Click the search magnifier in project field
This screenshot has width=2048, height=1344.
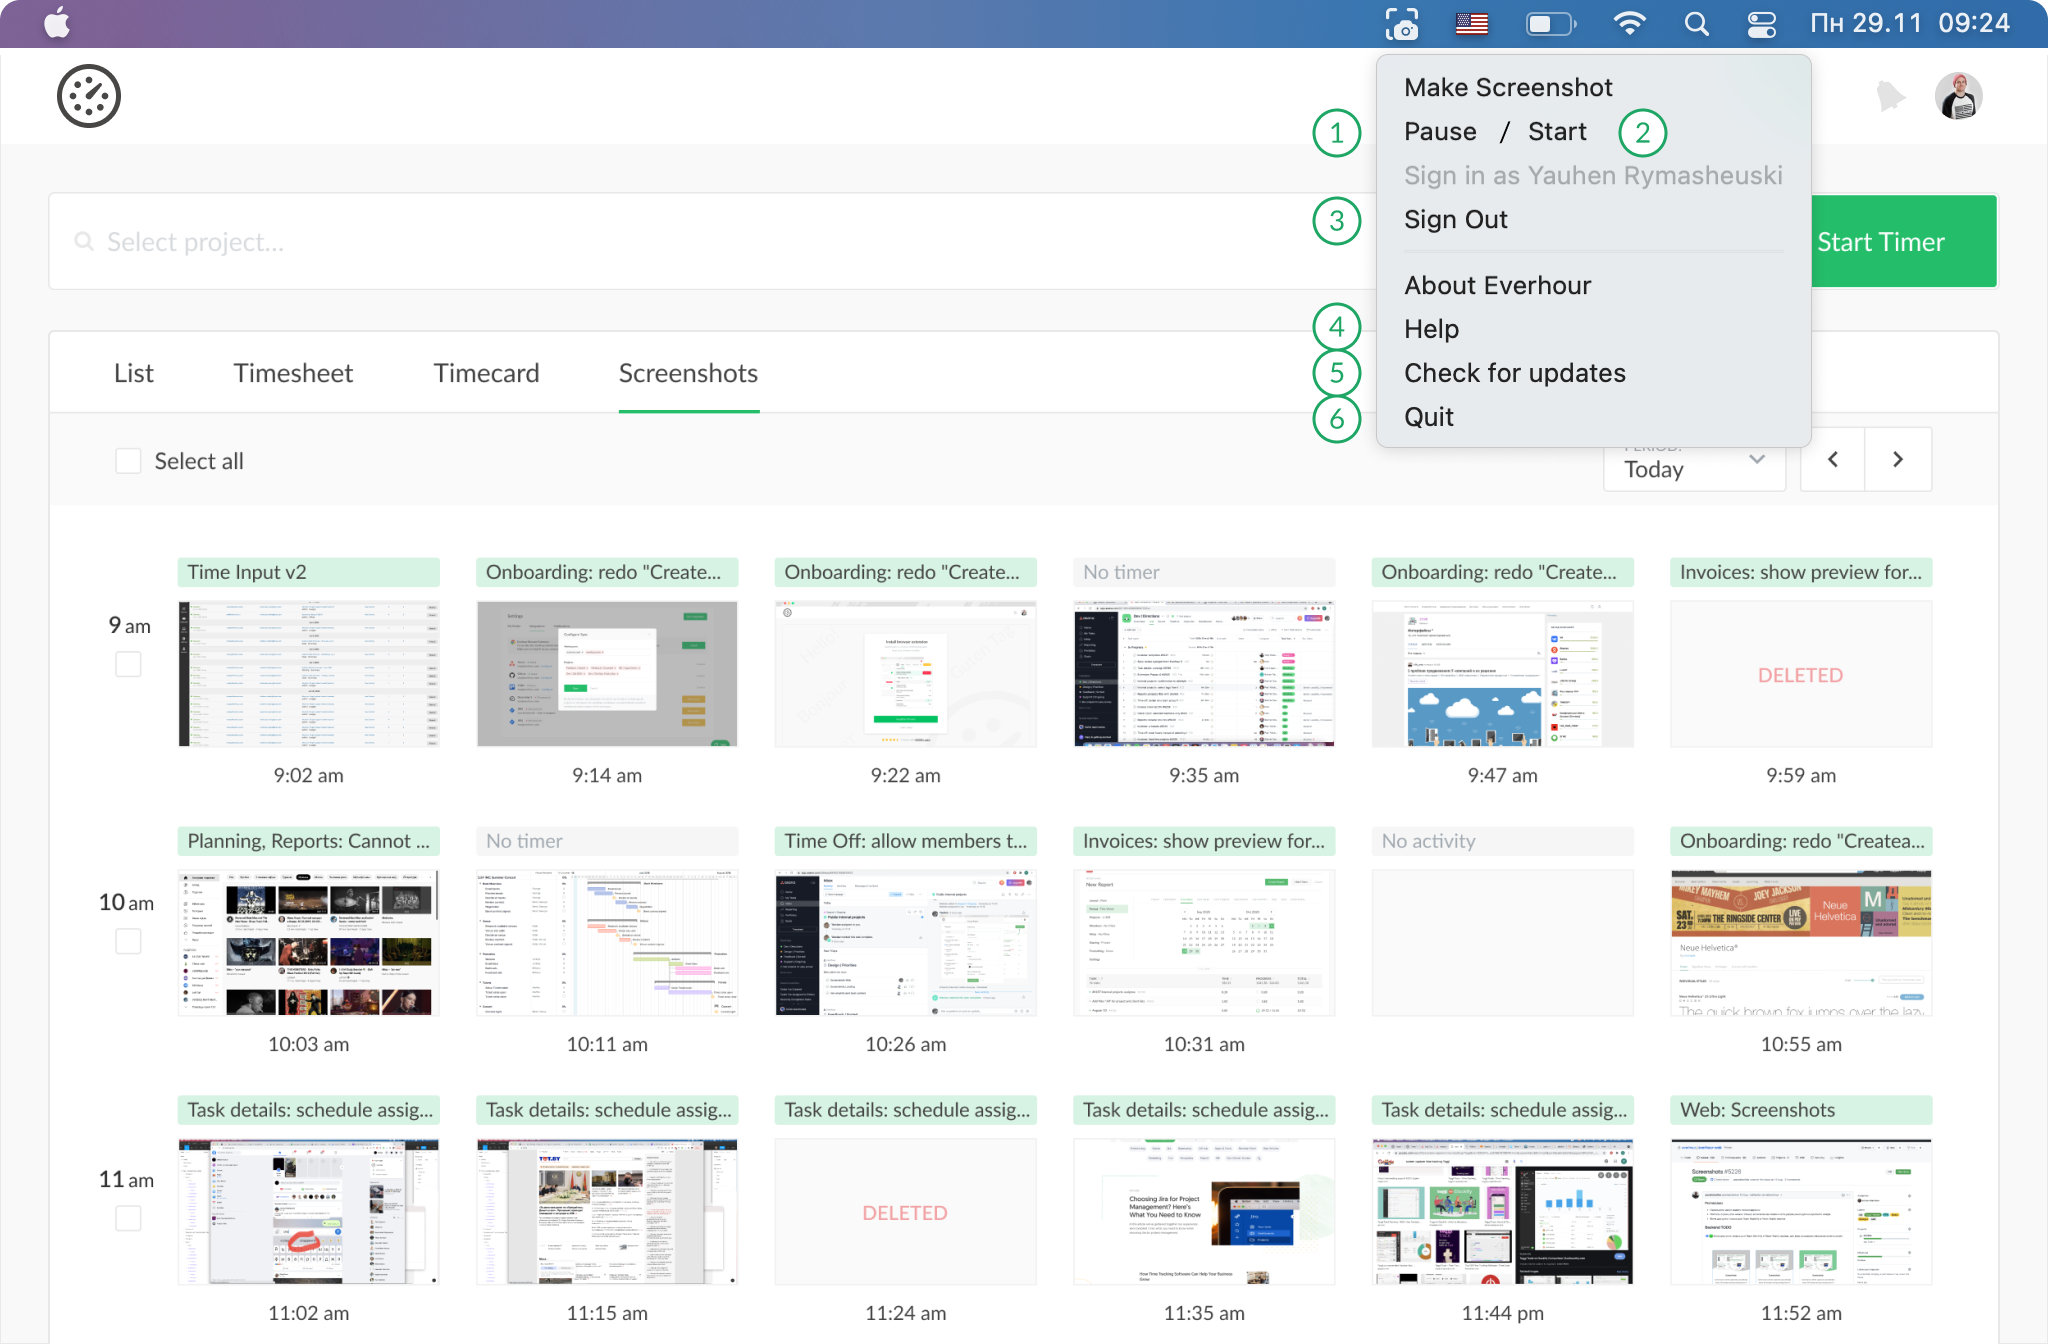tap(84, 242)
